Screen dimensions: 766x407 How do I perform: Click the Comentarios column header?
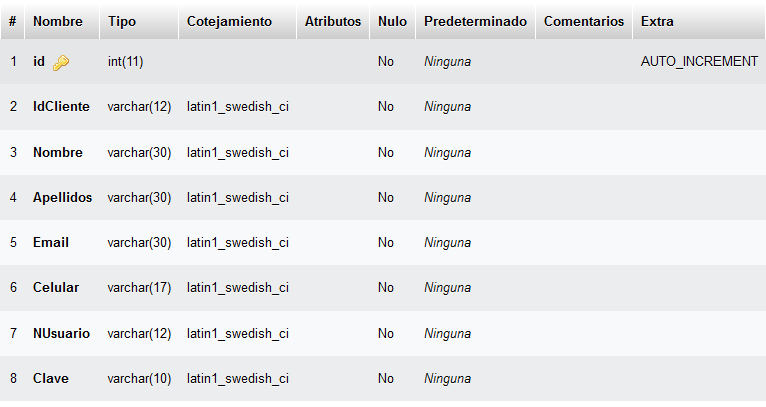(584, 21)
